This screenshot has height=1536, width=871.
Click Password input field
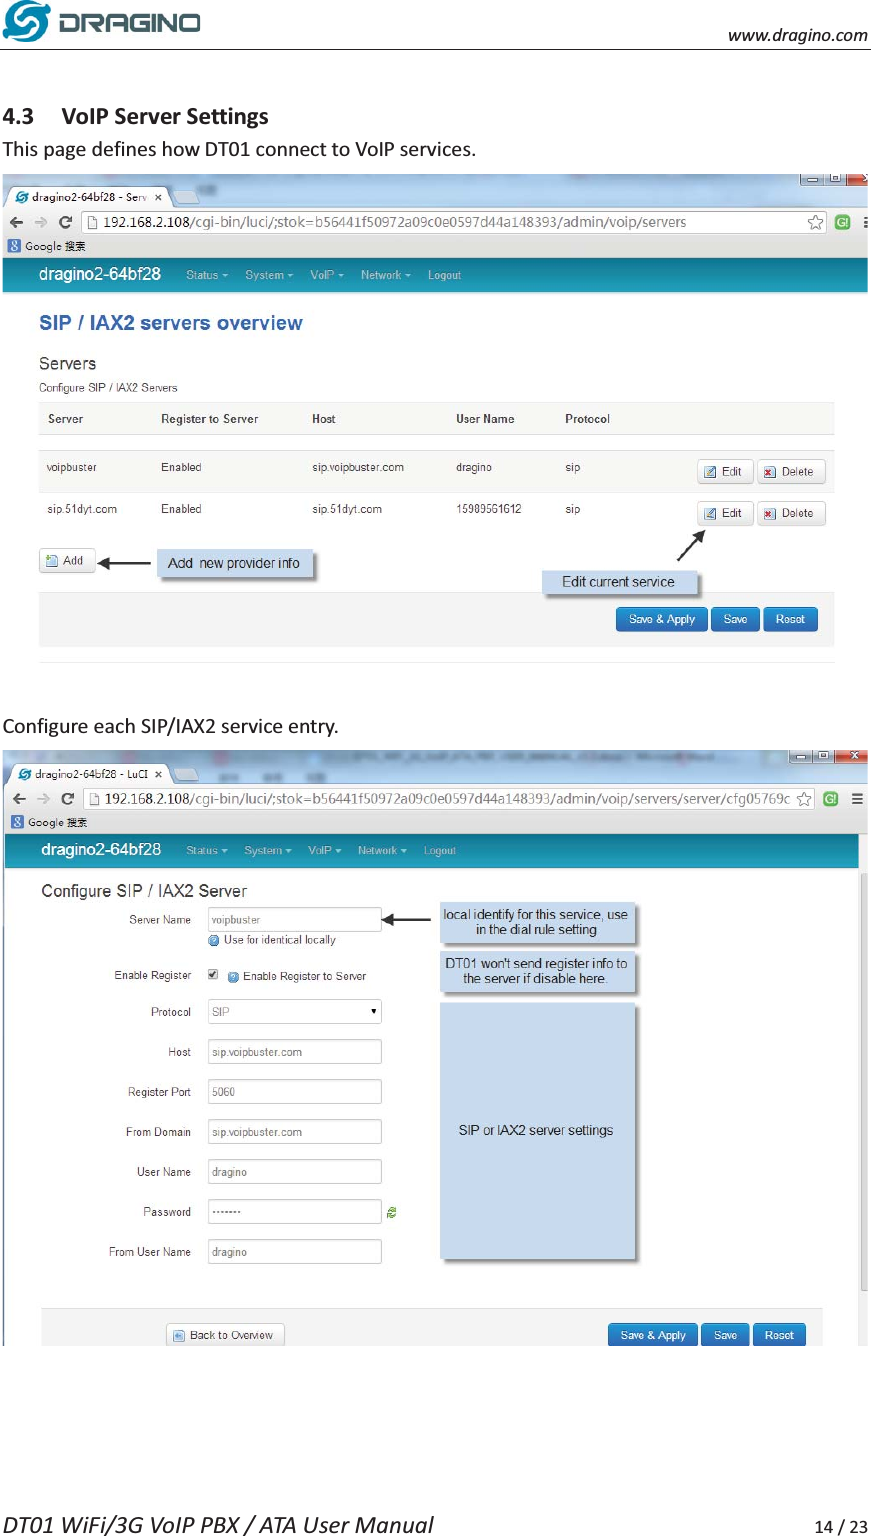(x=295, y=1211)
